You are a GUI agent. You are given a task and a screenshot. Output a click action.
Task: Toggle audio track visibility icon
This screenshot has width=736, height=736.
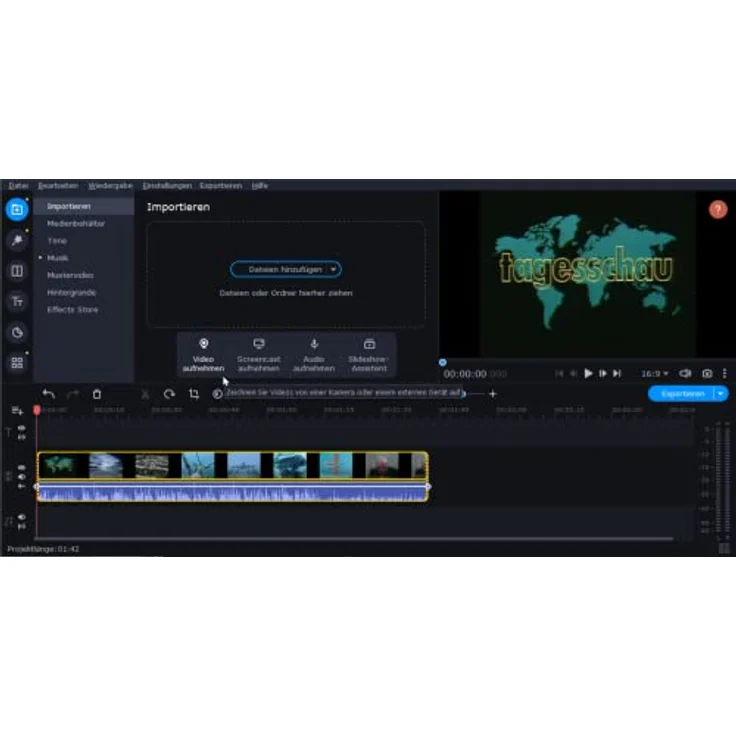(22, 517)
